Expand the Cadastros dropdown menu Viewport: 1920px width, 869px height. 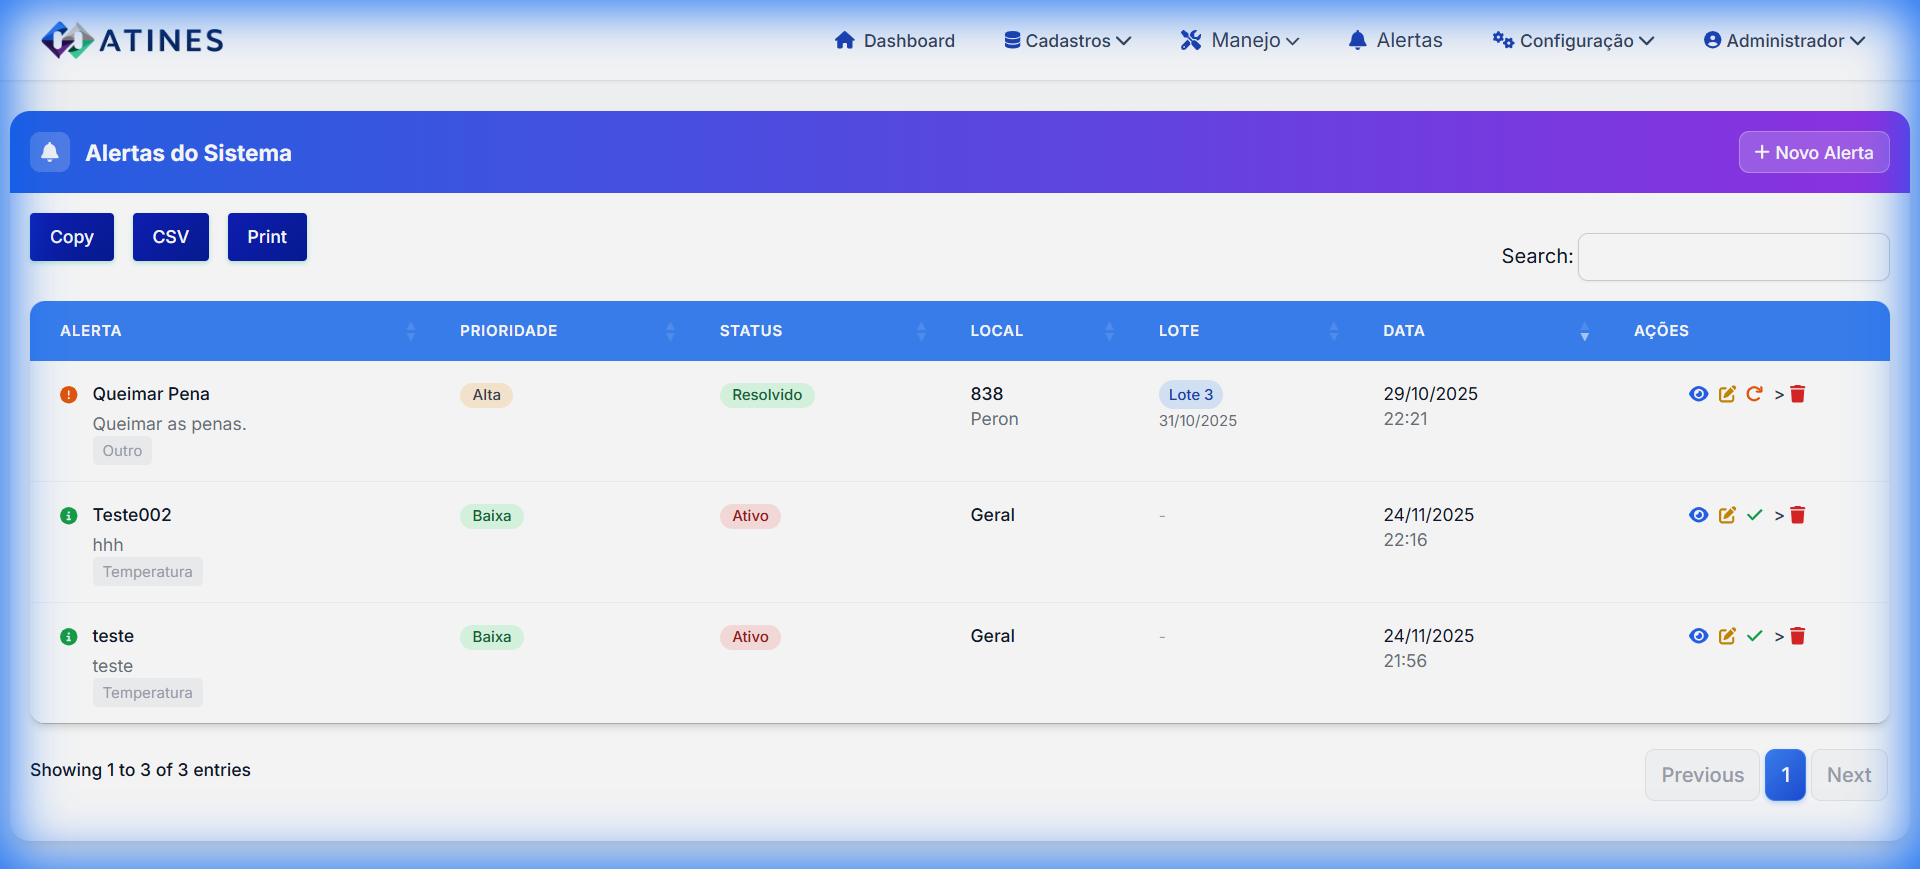(x=1067, y=40)
